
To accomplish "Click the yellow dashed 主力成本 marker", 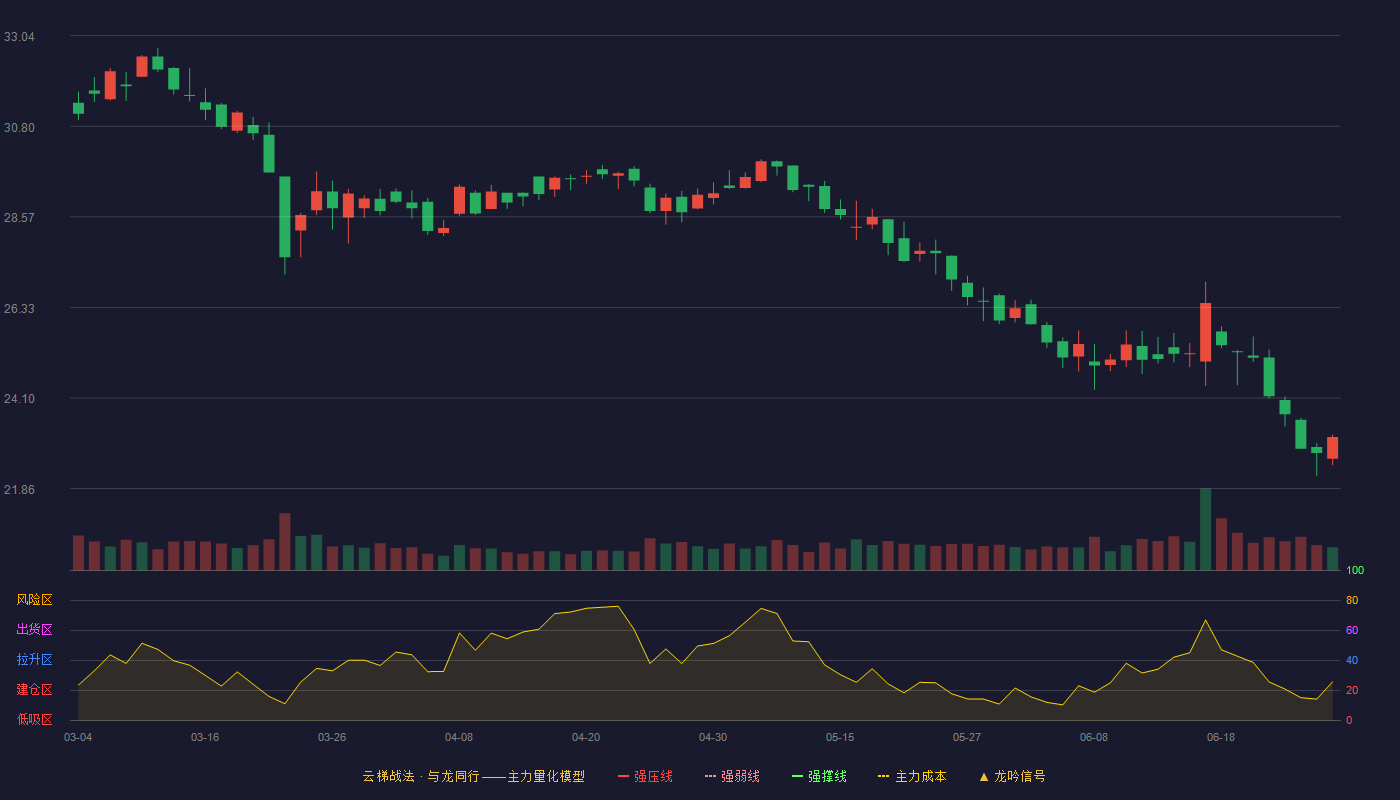I will coord(883,776).
